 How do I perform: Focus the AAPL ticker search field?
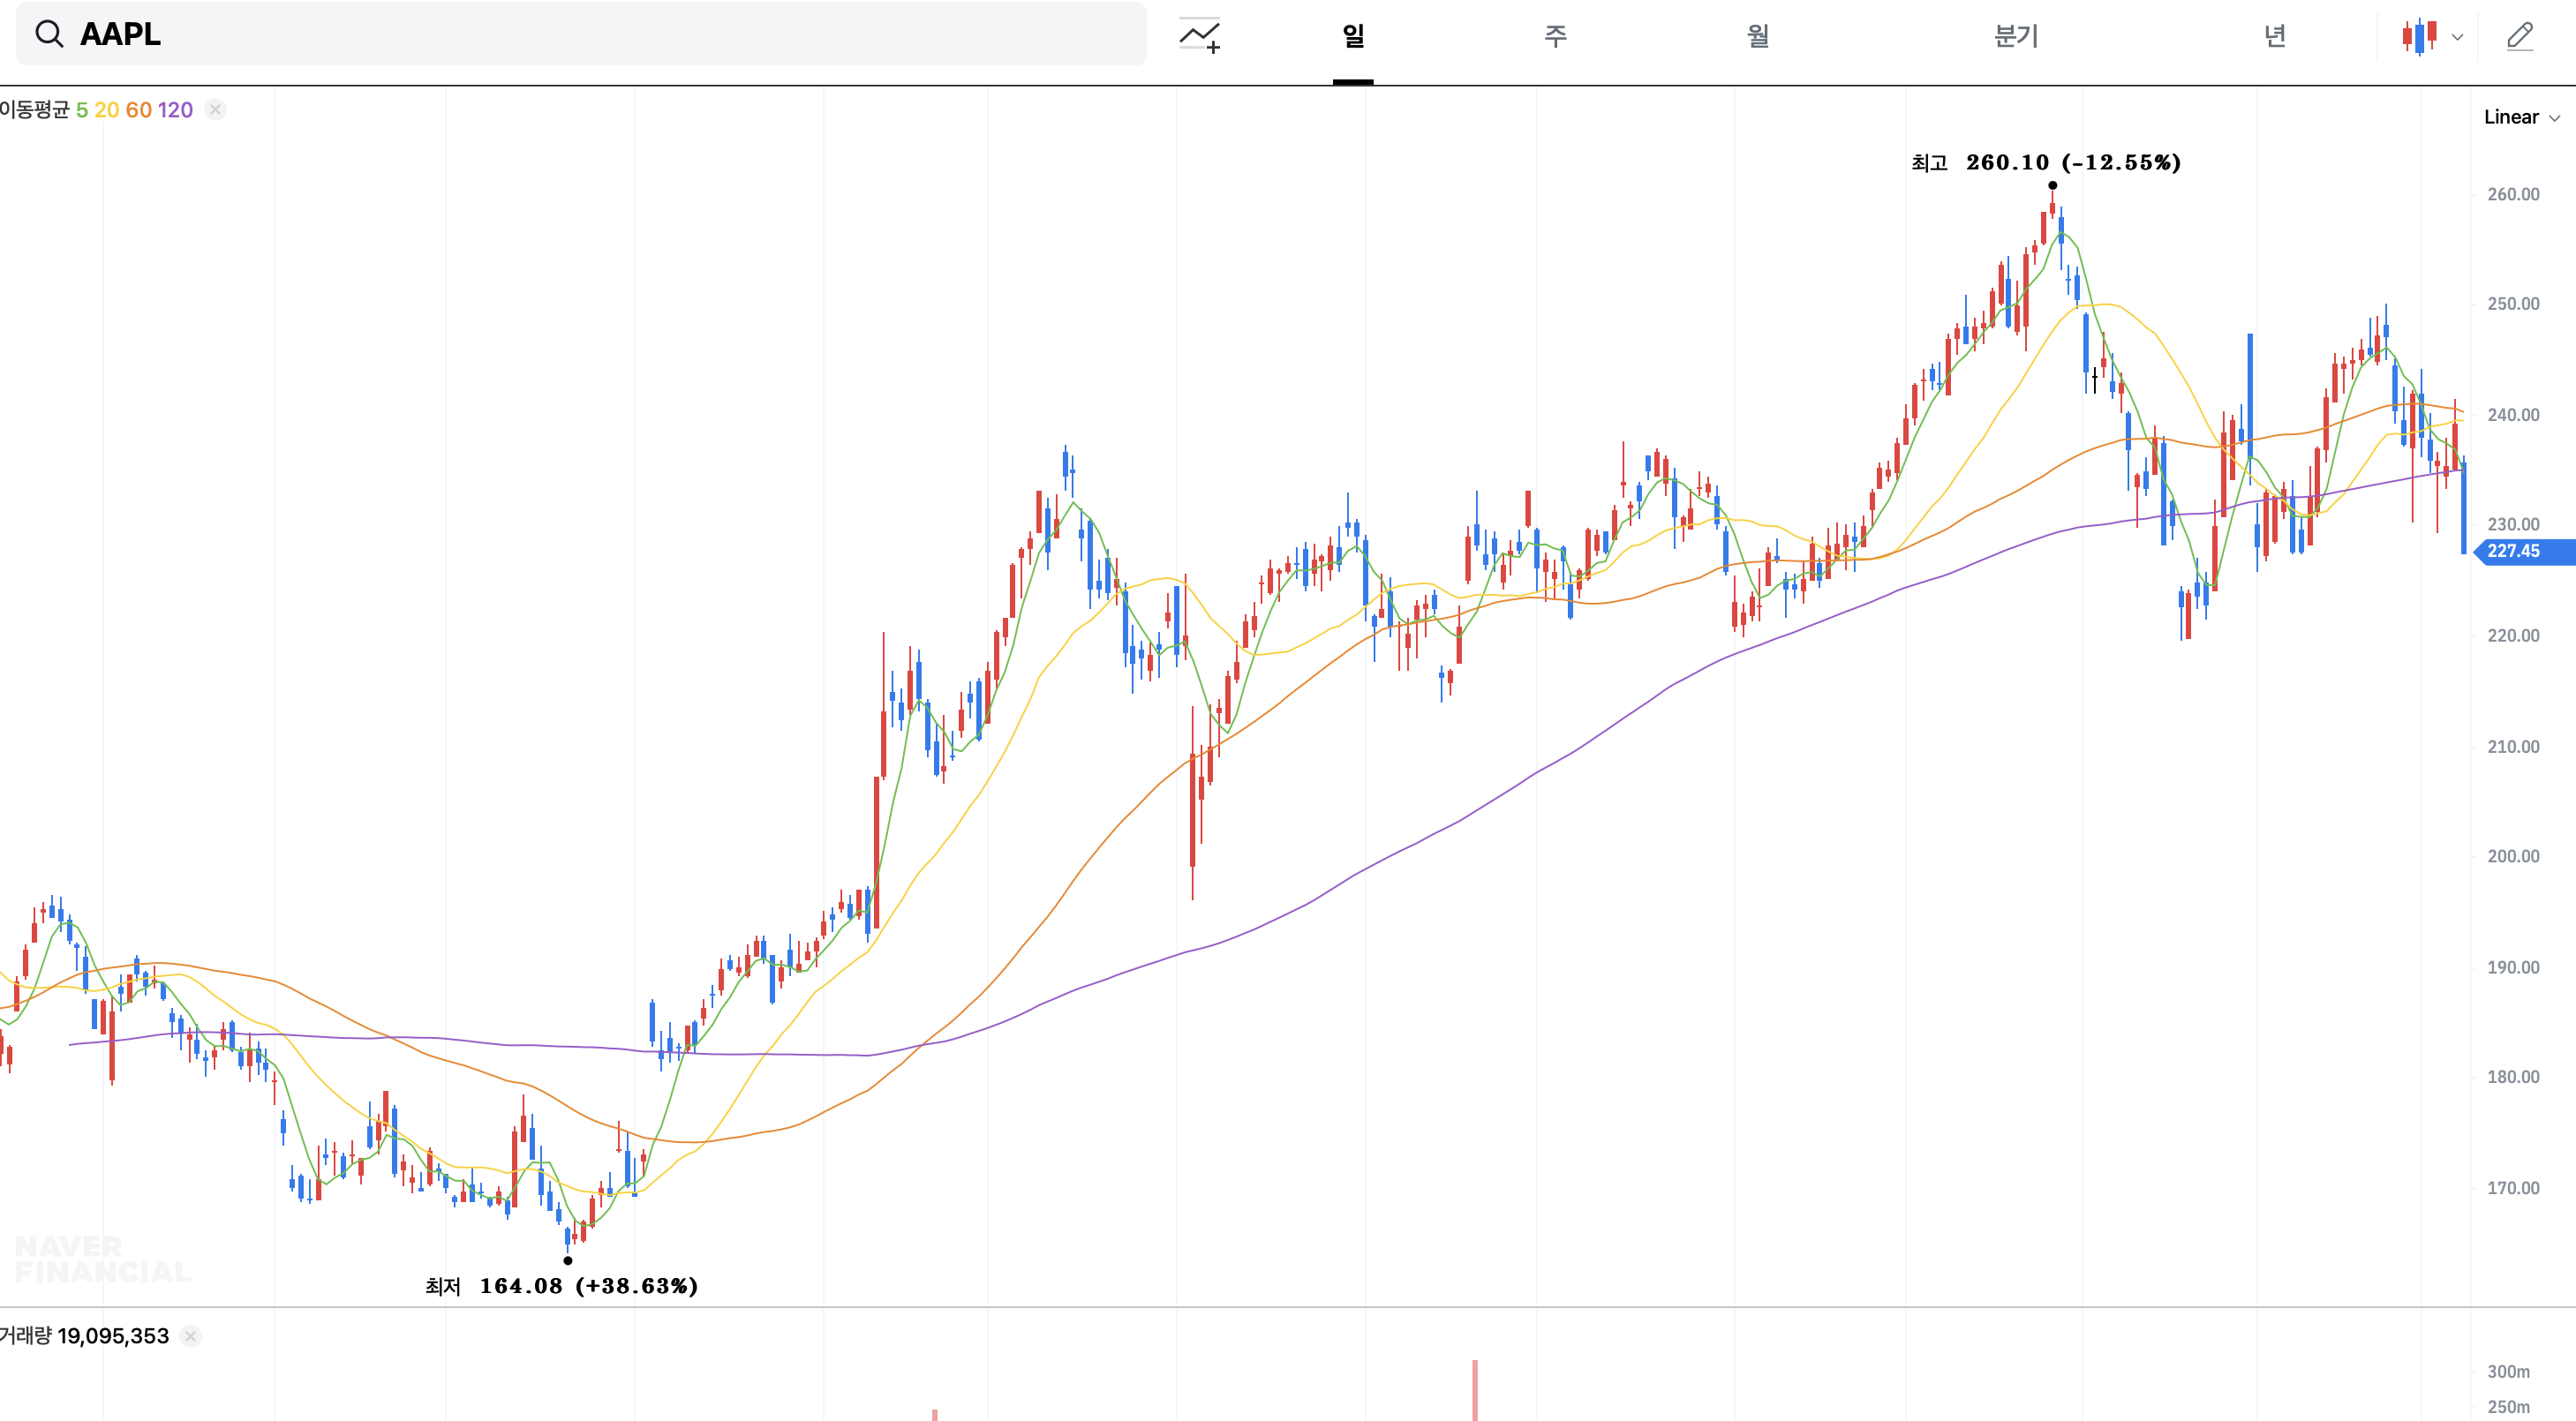coord(581,34)
